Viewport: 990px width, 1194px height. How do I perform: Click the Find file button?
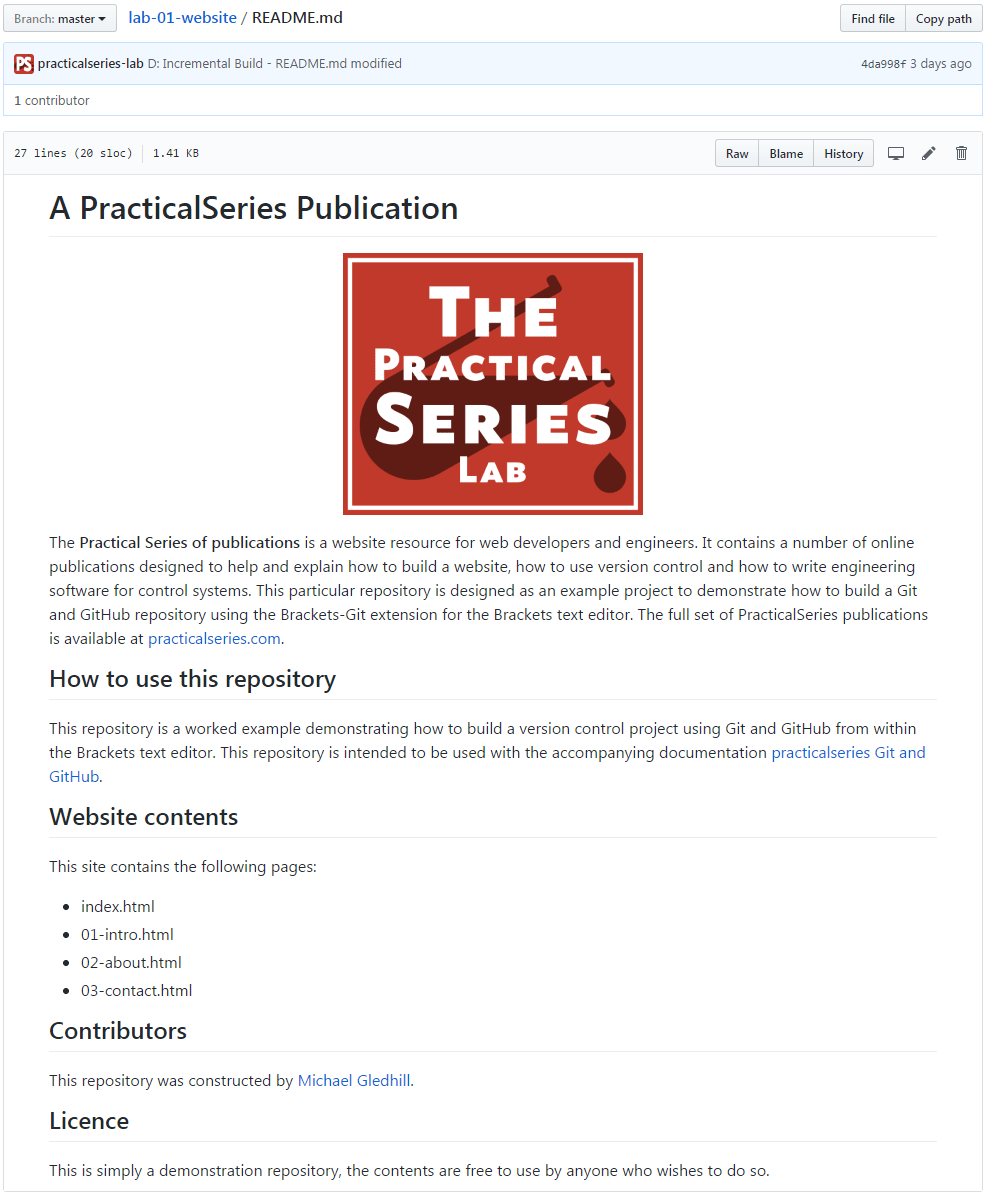pos(873,18)
